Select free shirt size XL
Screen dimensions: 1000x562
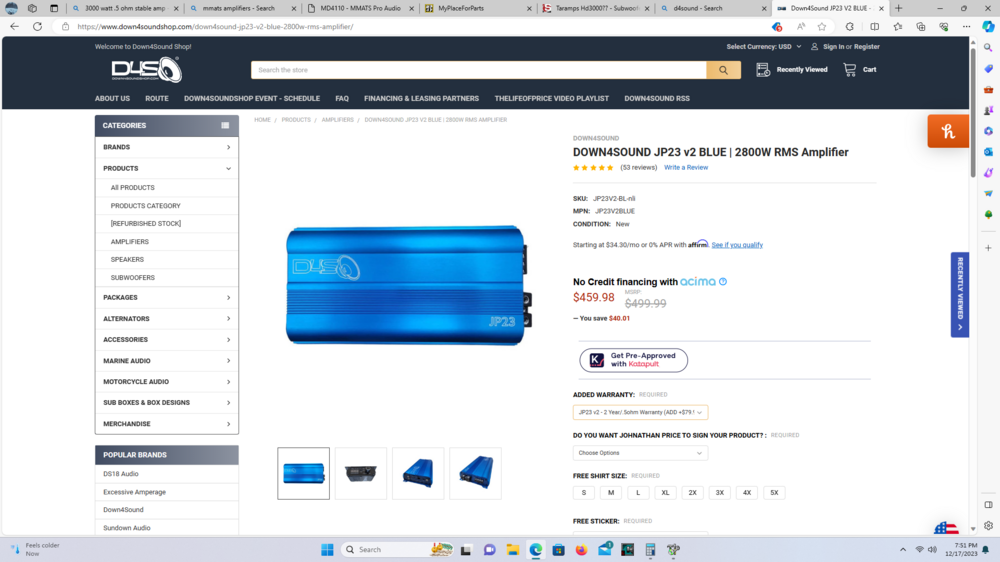665,492
